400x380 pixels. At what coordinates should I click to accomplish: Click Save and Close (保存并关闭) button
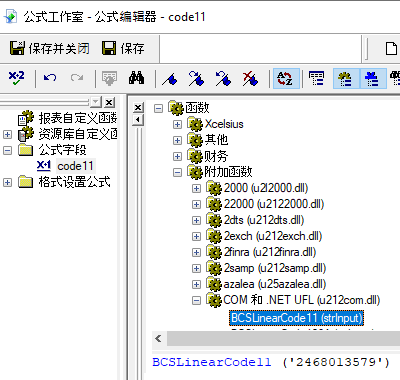(49, 49)
